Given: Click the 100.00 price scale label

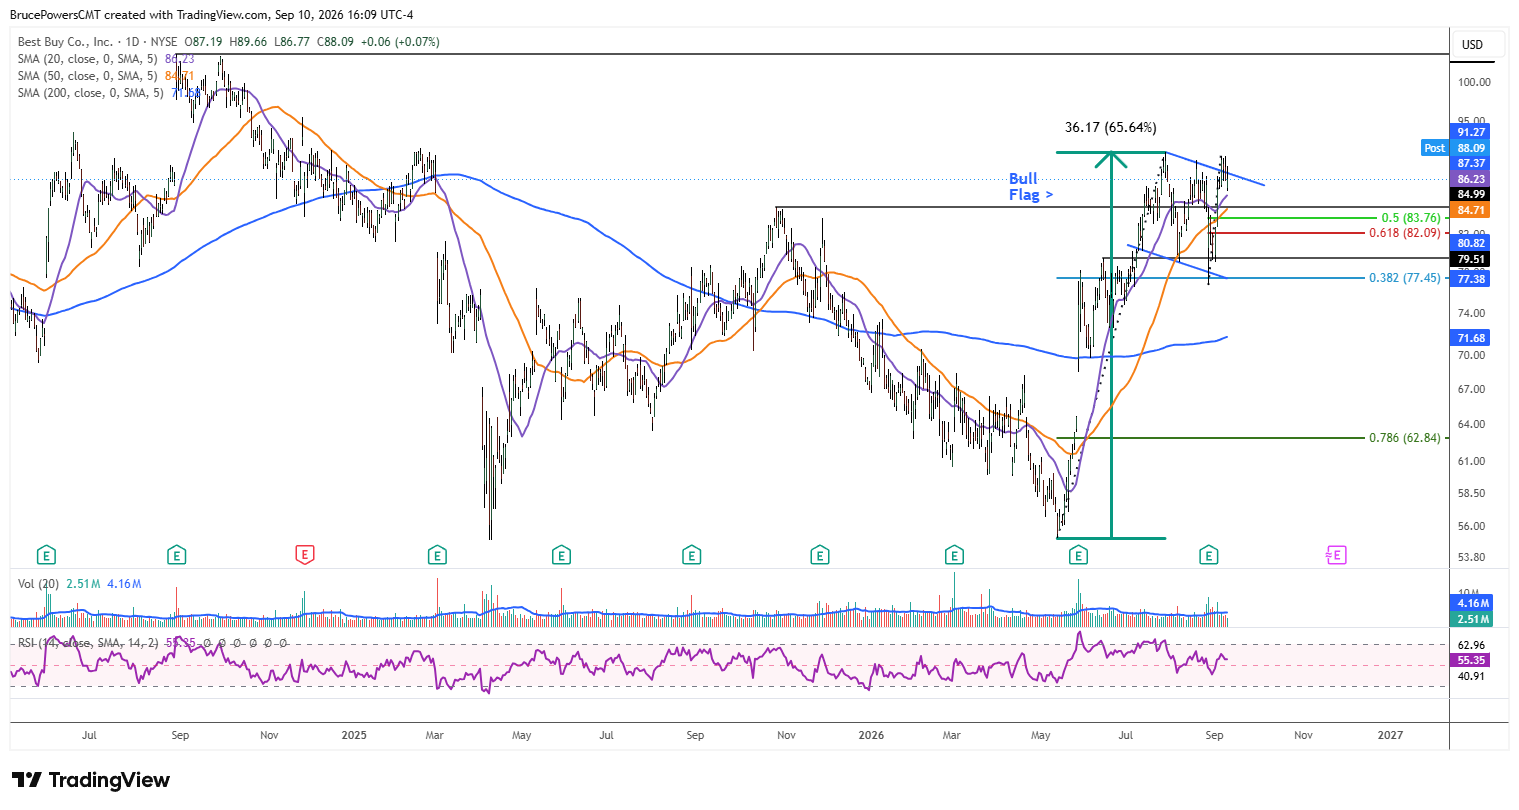Looking at the screenshot, I should pos(1472,82).
